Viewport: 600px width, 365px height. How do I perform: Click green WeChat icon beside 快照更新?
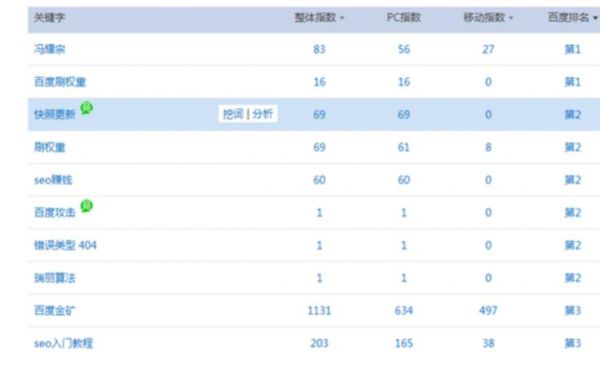pyautogui.click(x=87, y=108)
